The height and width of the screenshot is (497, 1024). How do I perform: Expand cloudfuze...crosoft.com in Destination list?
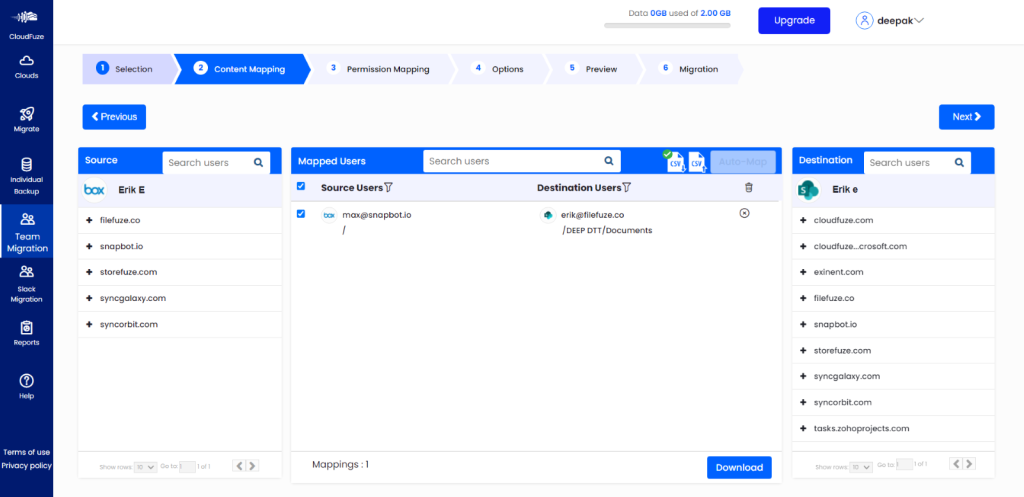click(x=803, y=246)
